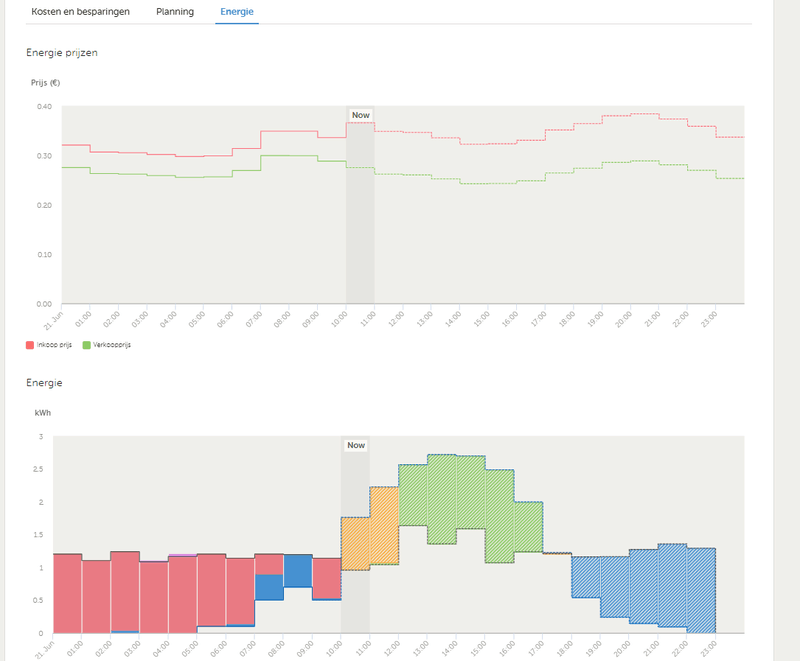Screen dimensions: 800x661
Task: Click the 0.30 price axis value
Action: click(44, 156)
